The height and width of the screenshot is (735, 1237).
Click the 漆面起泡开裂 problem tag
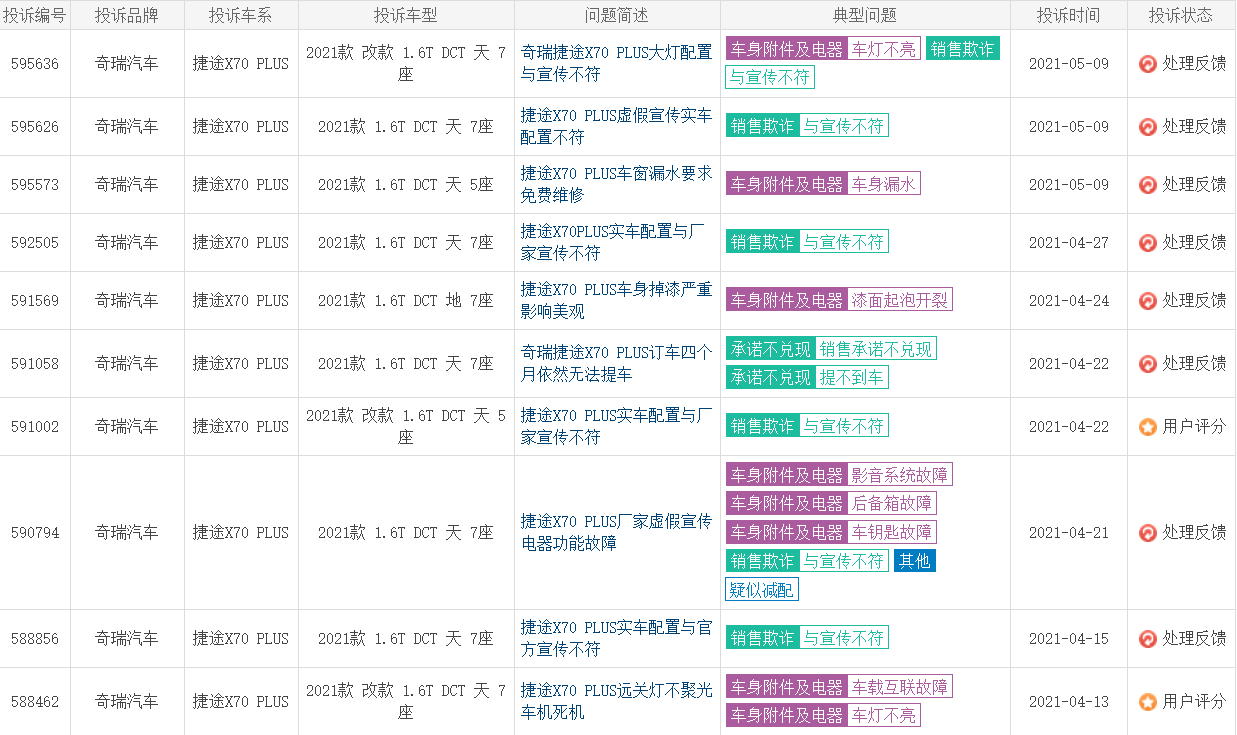click(x=900, y=300)
